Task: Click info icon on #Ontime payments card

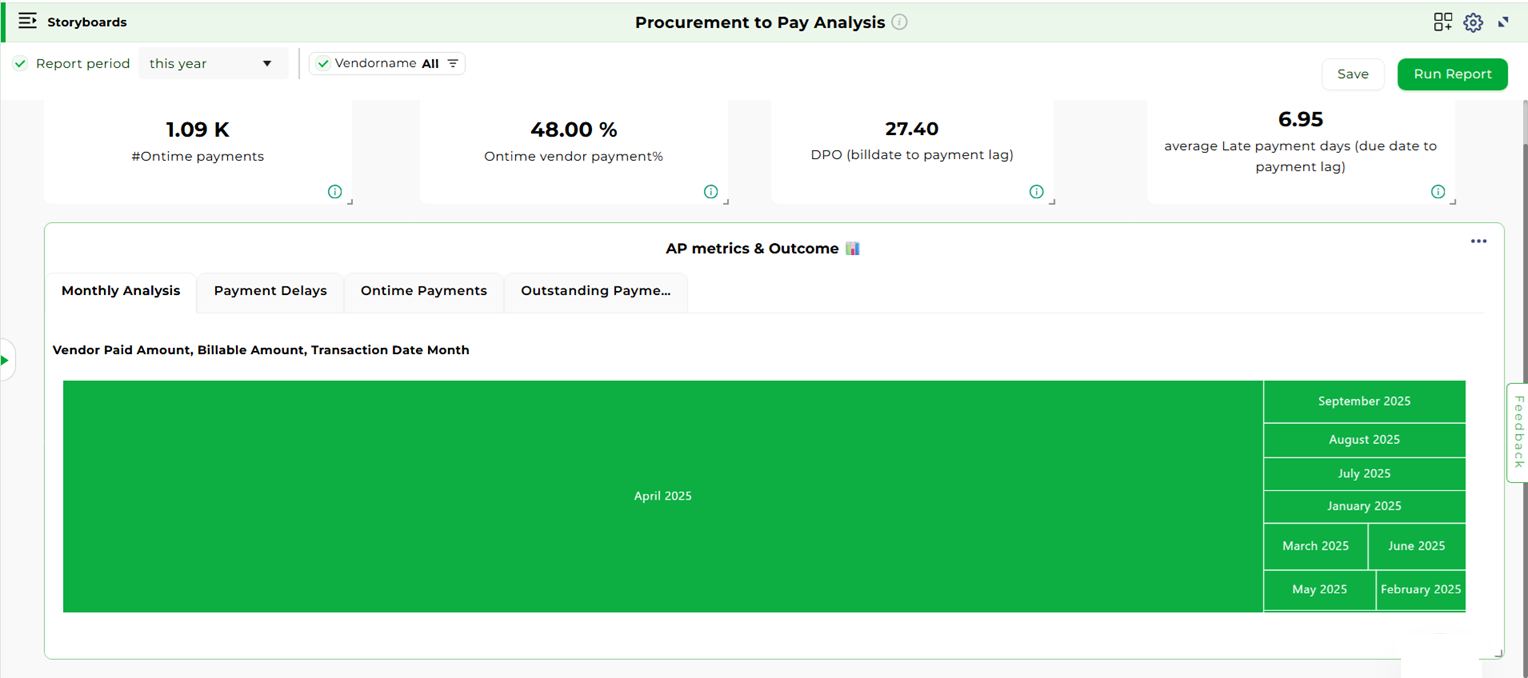Action: [x=335, y=192]
